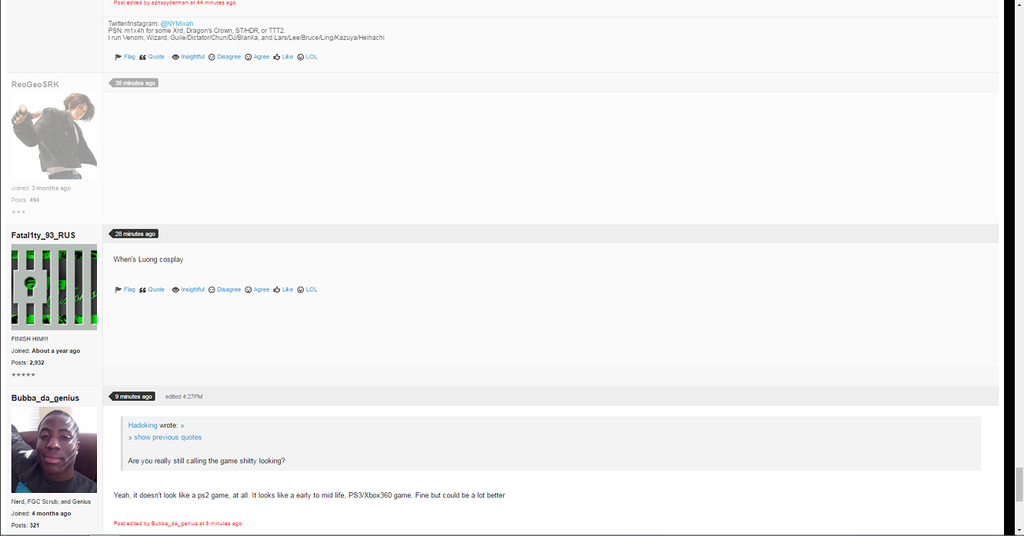Image resolution: width=1024 pixels, height=536 pixels.
Task: Click Disagree on Luong cosplay post
Action: (225, 289)
